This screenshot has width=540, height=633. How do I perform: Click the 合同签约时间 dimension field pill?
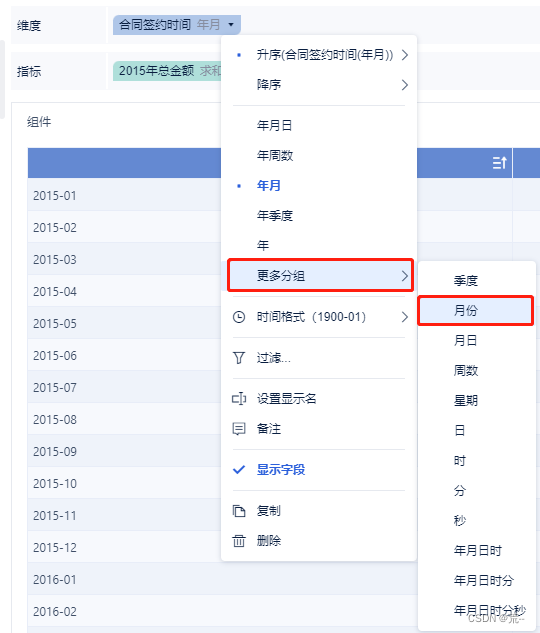[177, 25]
